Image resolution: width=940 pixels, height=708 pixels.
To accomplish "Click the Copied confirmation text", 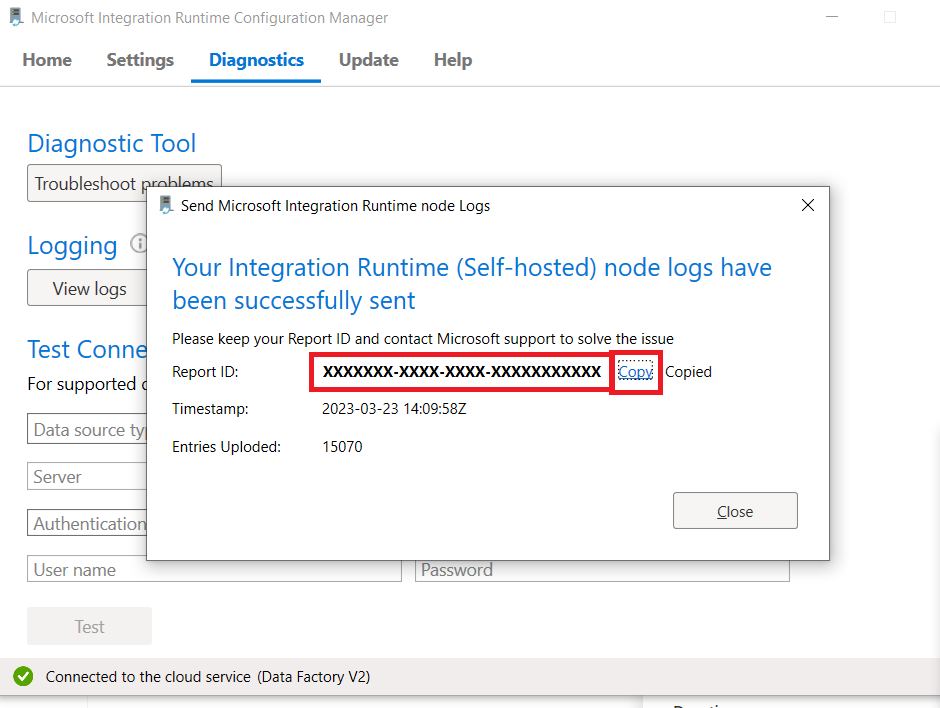I will [x=688, y=372].
